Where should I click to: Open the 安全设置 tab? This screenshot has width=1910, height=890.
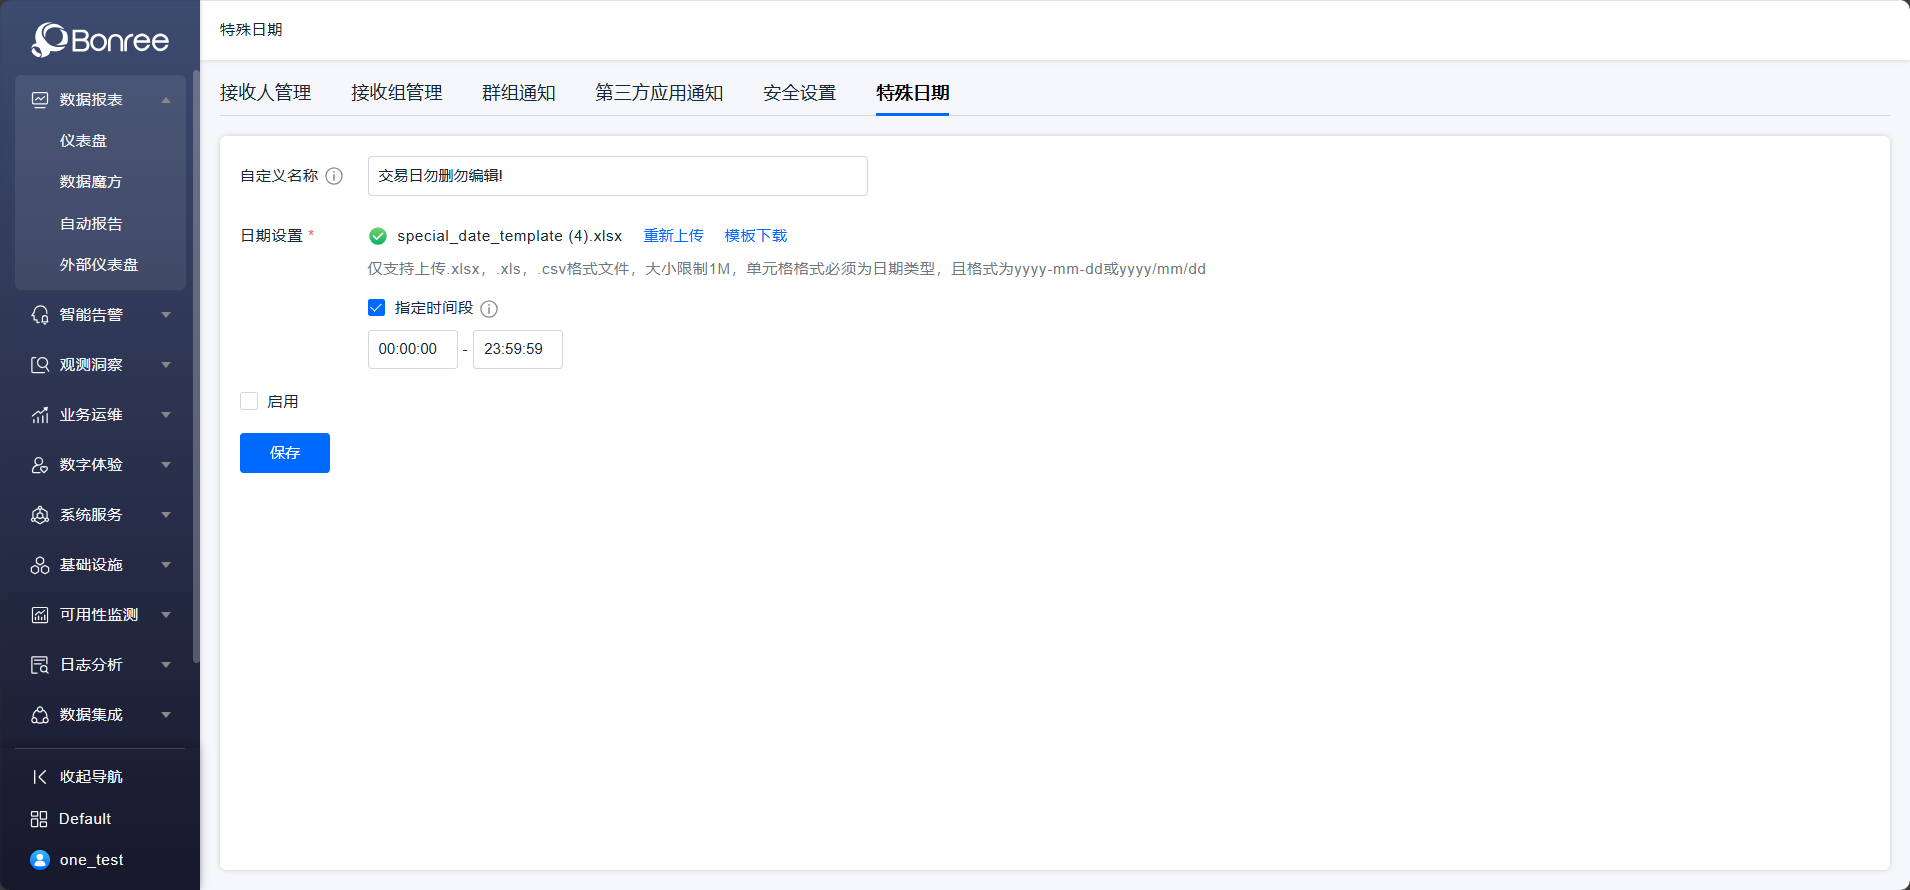(x=799, y=93)
